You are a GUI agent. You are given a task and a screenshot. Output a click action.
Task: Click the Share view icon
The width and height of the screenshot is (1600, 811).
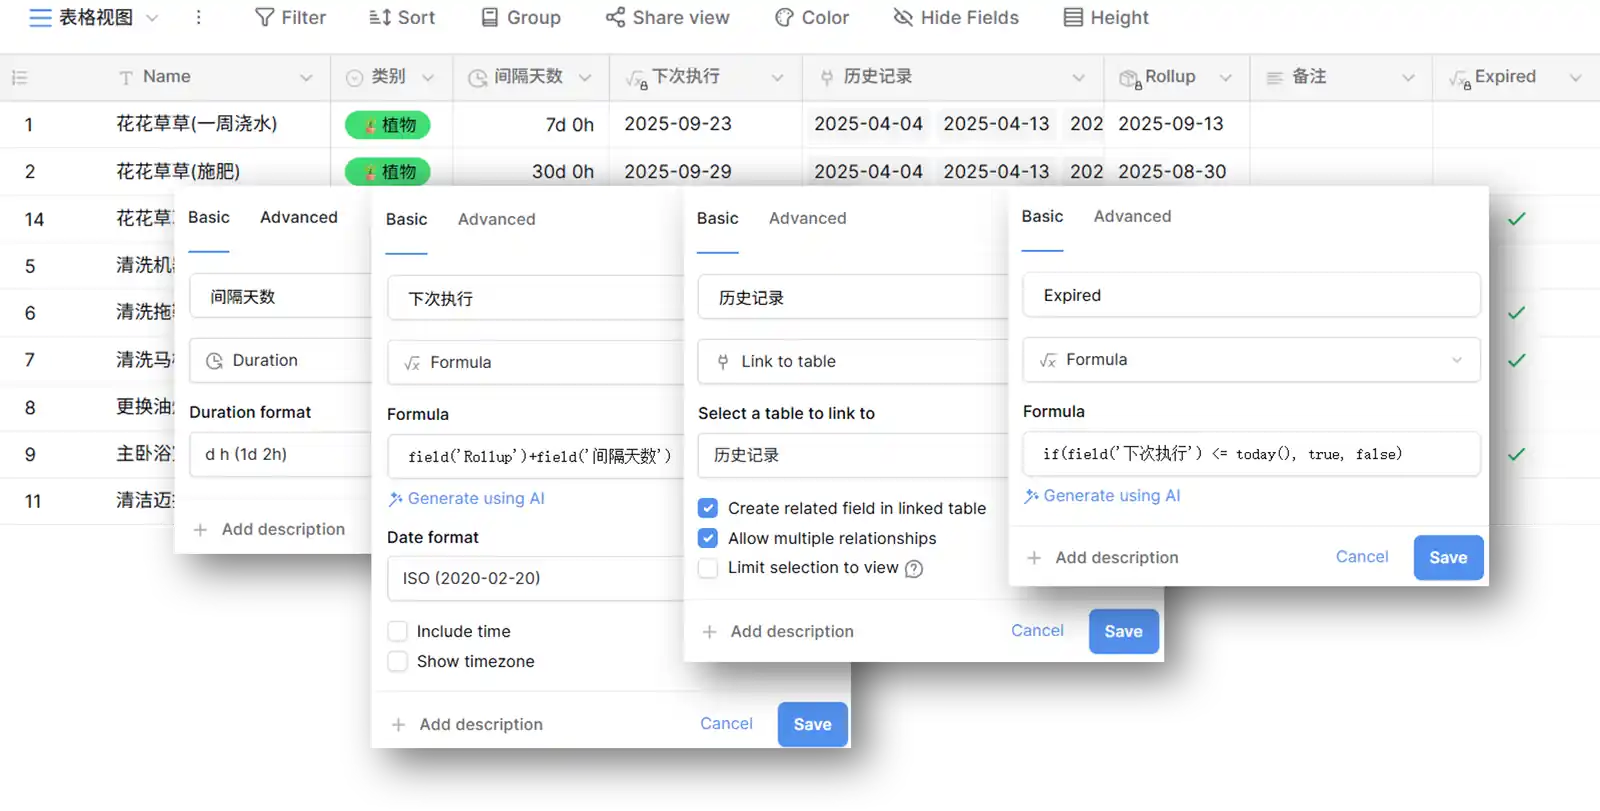615,18
